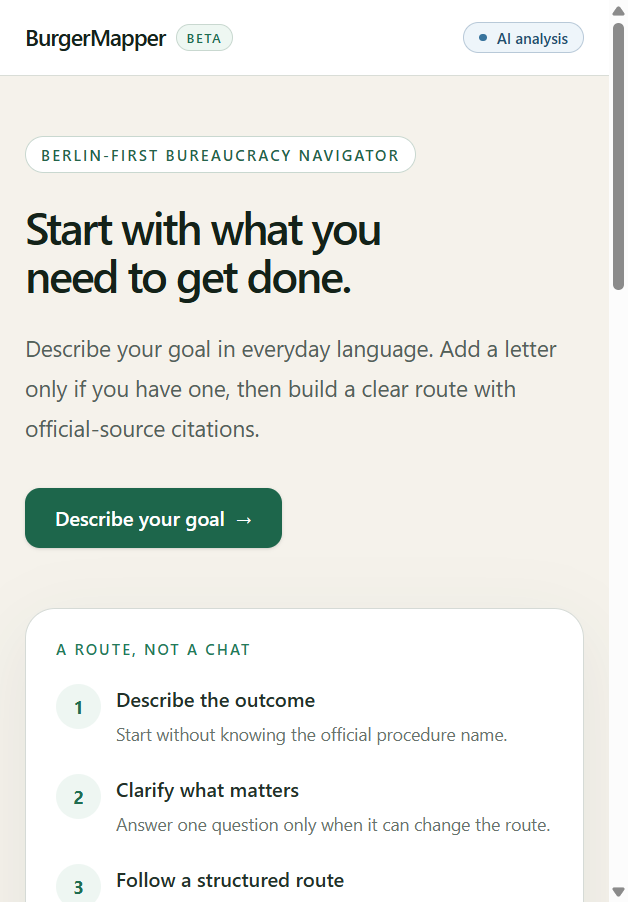Click the vertical scrollbar thumb

[x=618, y=155]
